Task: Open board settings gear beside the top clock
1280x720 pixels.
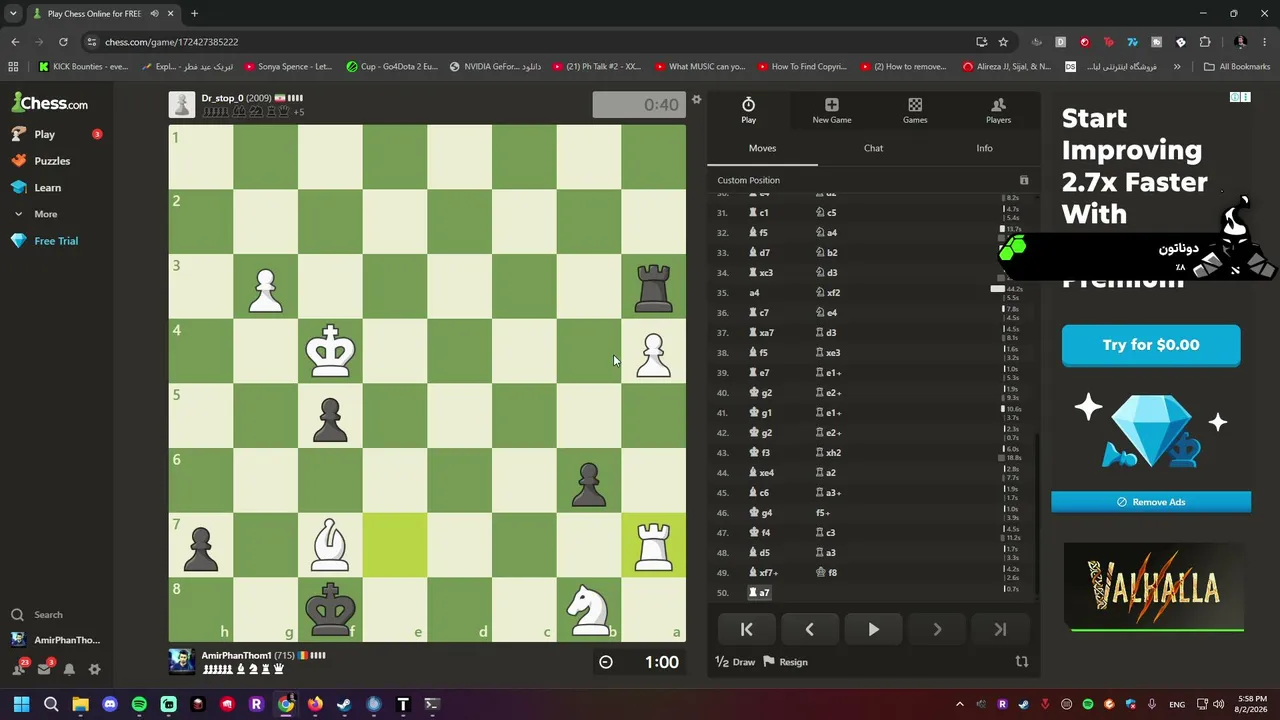Action: pos(697,99)
